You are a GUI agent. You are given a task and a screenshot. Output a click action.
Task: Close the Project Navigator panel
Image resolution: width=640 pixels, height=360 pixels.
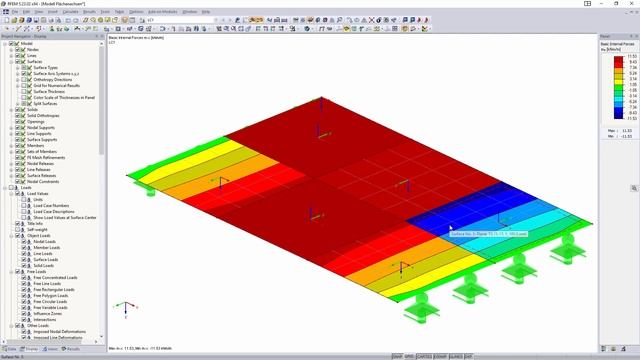point(102,36)
